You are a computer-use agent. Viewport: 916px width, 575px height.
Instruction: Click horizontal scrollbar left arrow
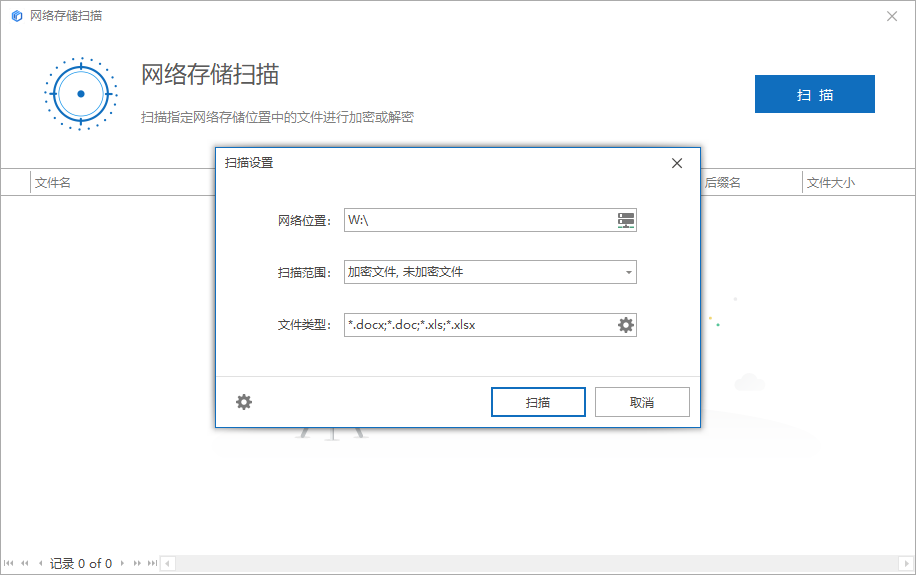[168, 564]
